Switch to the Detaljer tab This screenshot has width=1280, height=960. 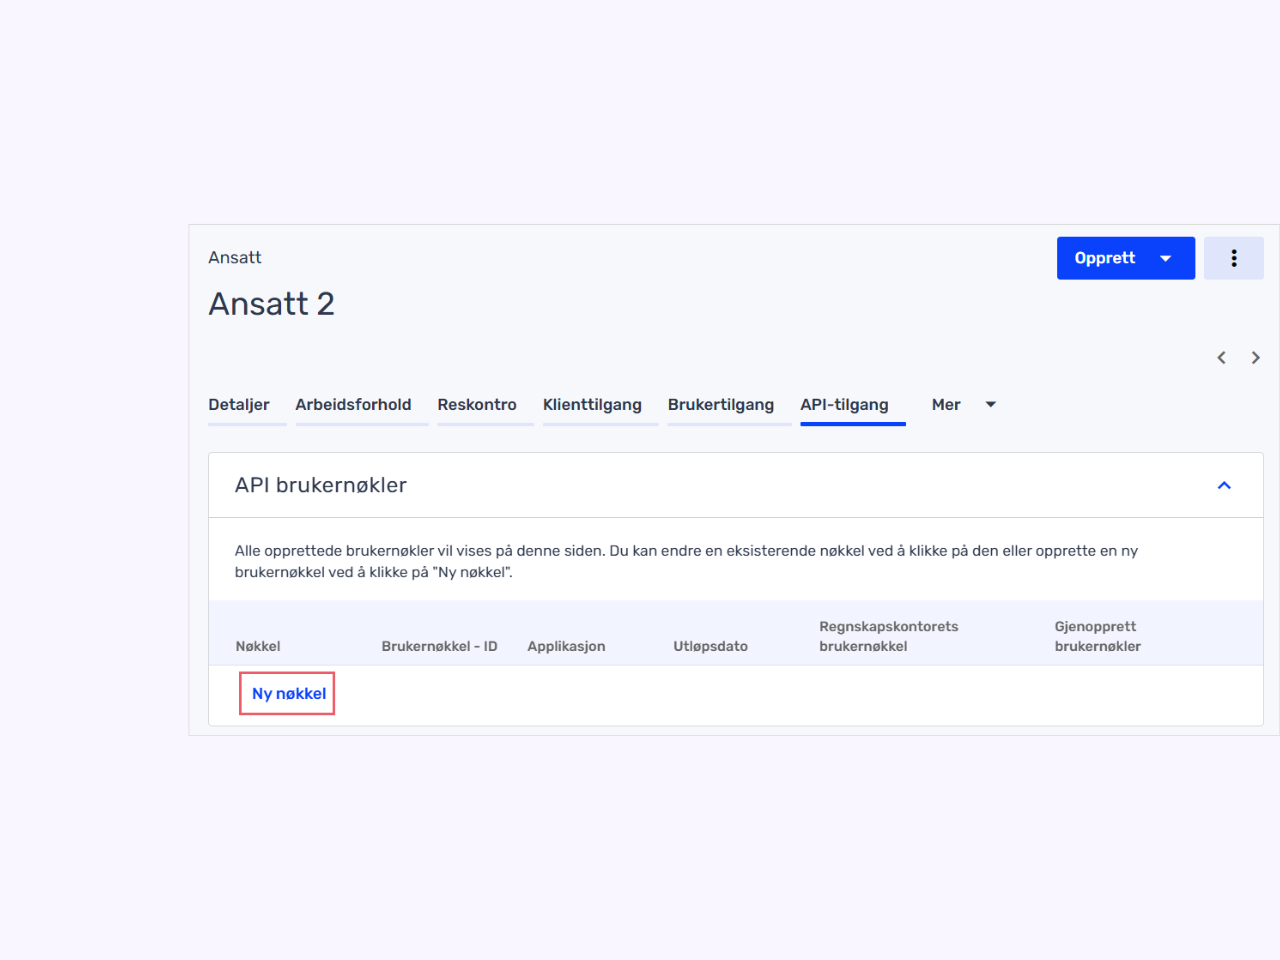239,405
